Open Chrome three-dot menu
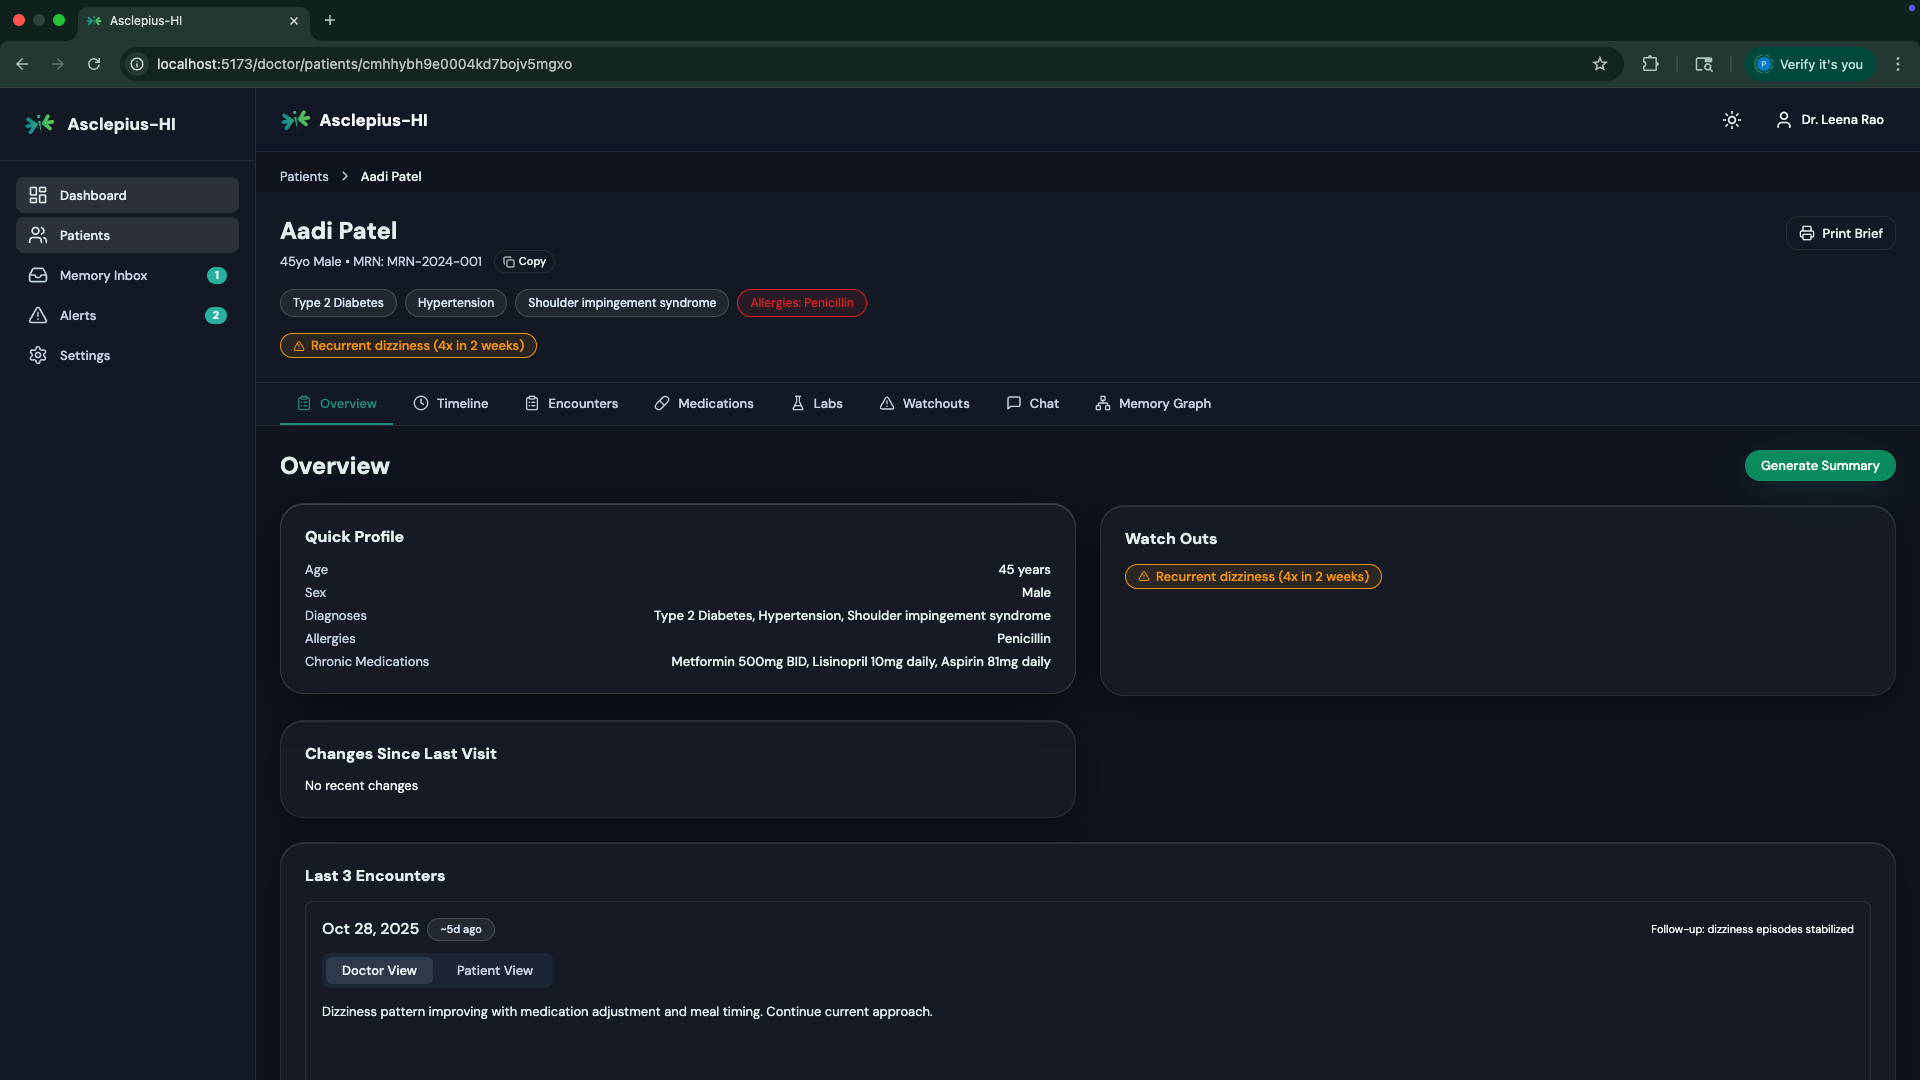1920x1080 pixels. pos(1897,64)
